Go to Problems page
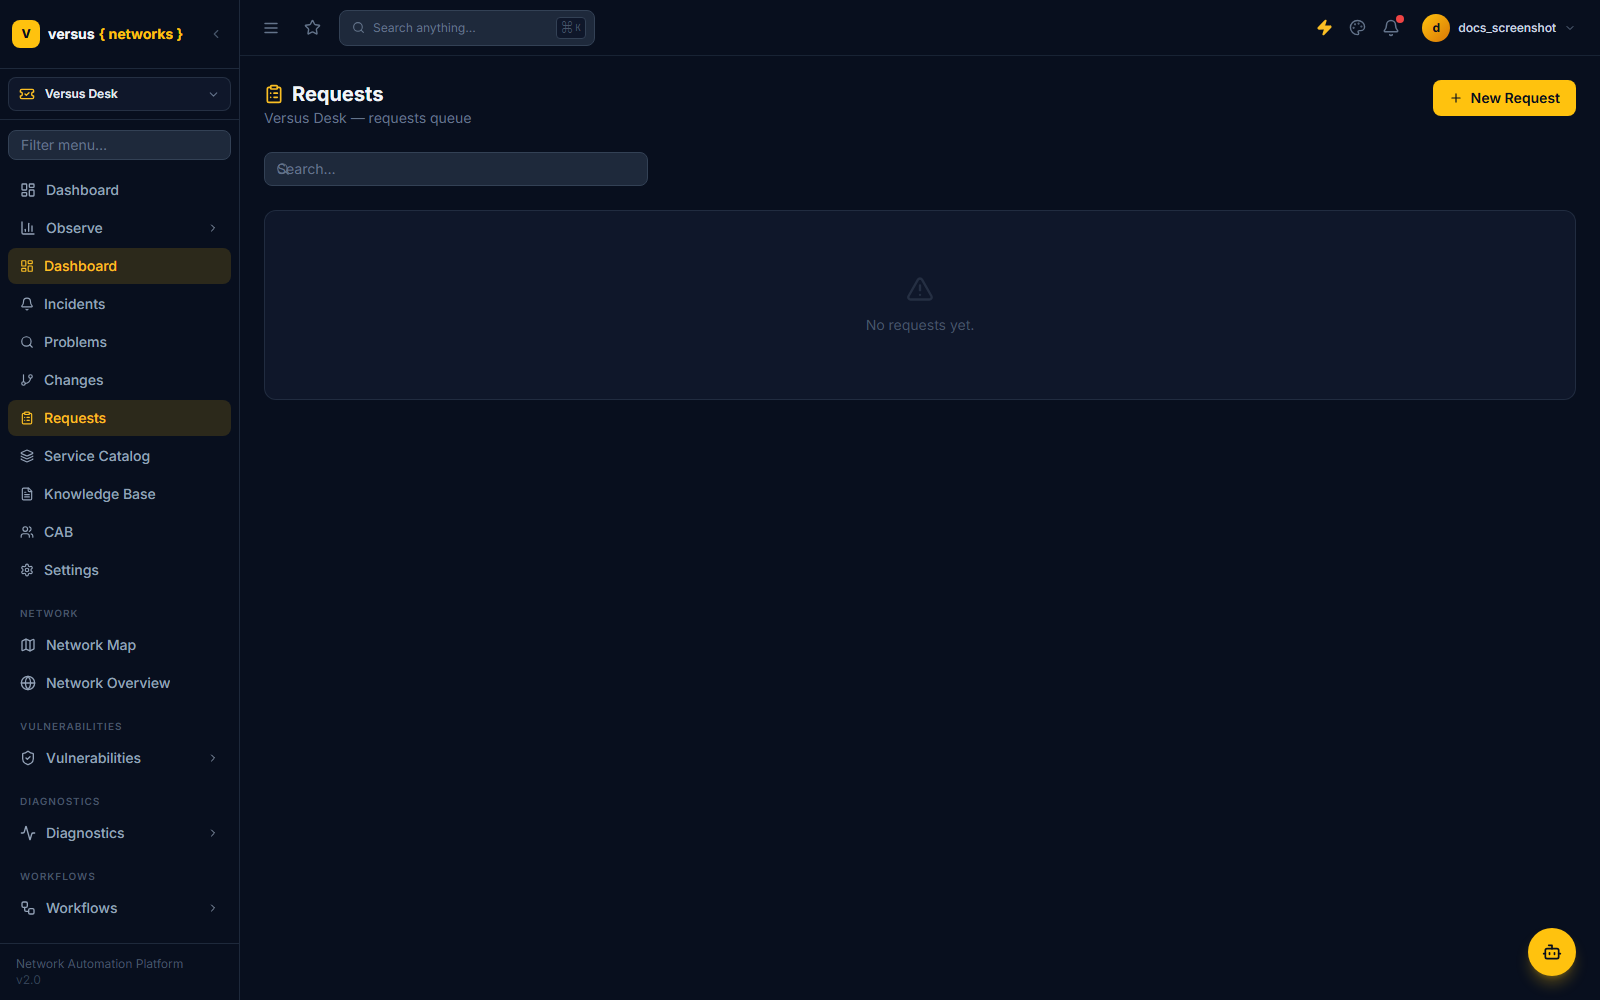 coord(119,342)
